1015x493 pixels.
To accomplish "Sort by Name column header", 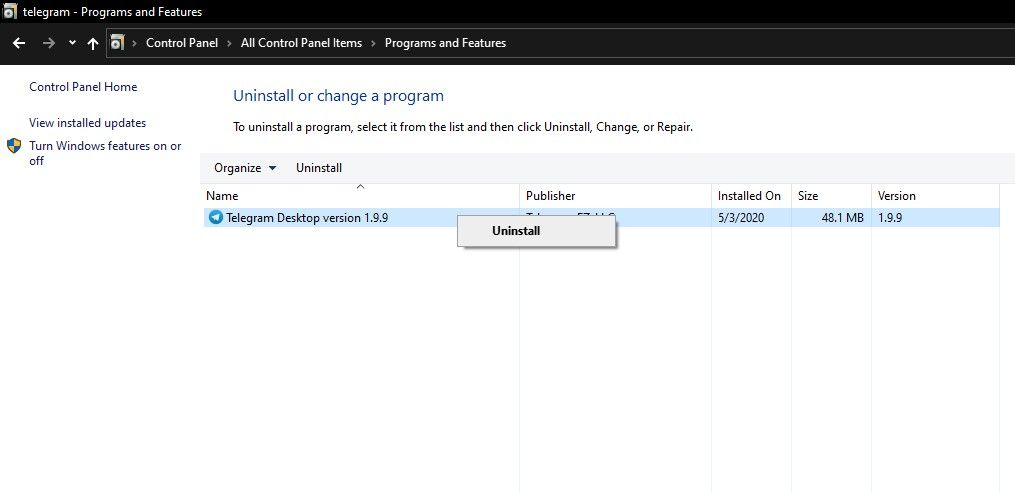I will click(362, 196).
